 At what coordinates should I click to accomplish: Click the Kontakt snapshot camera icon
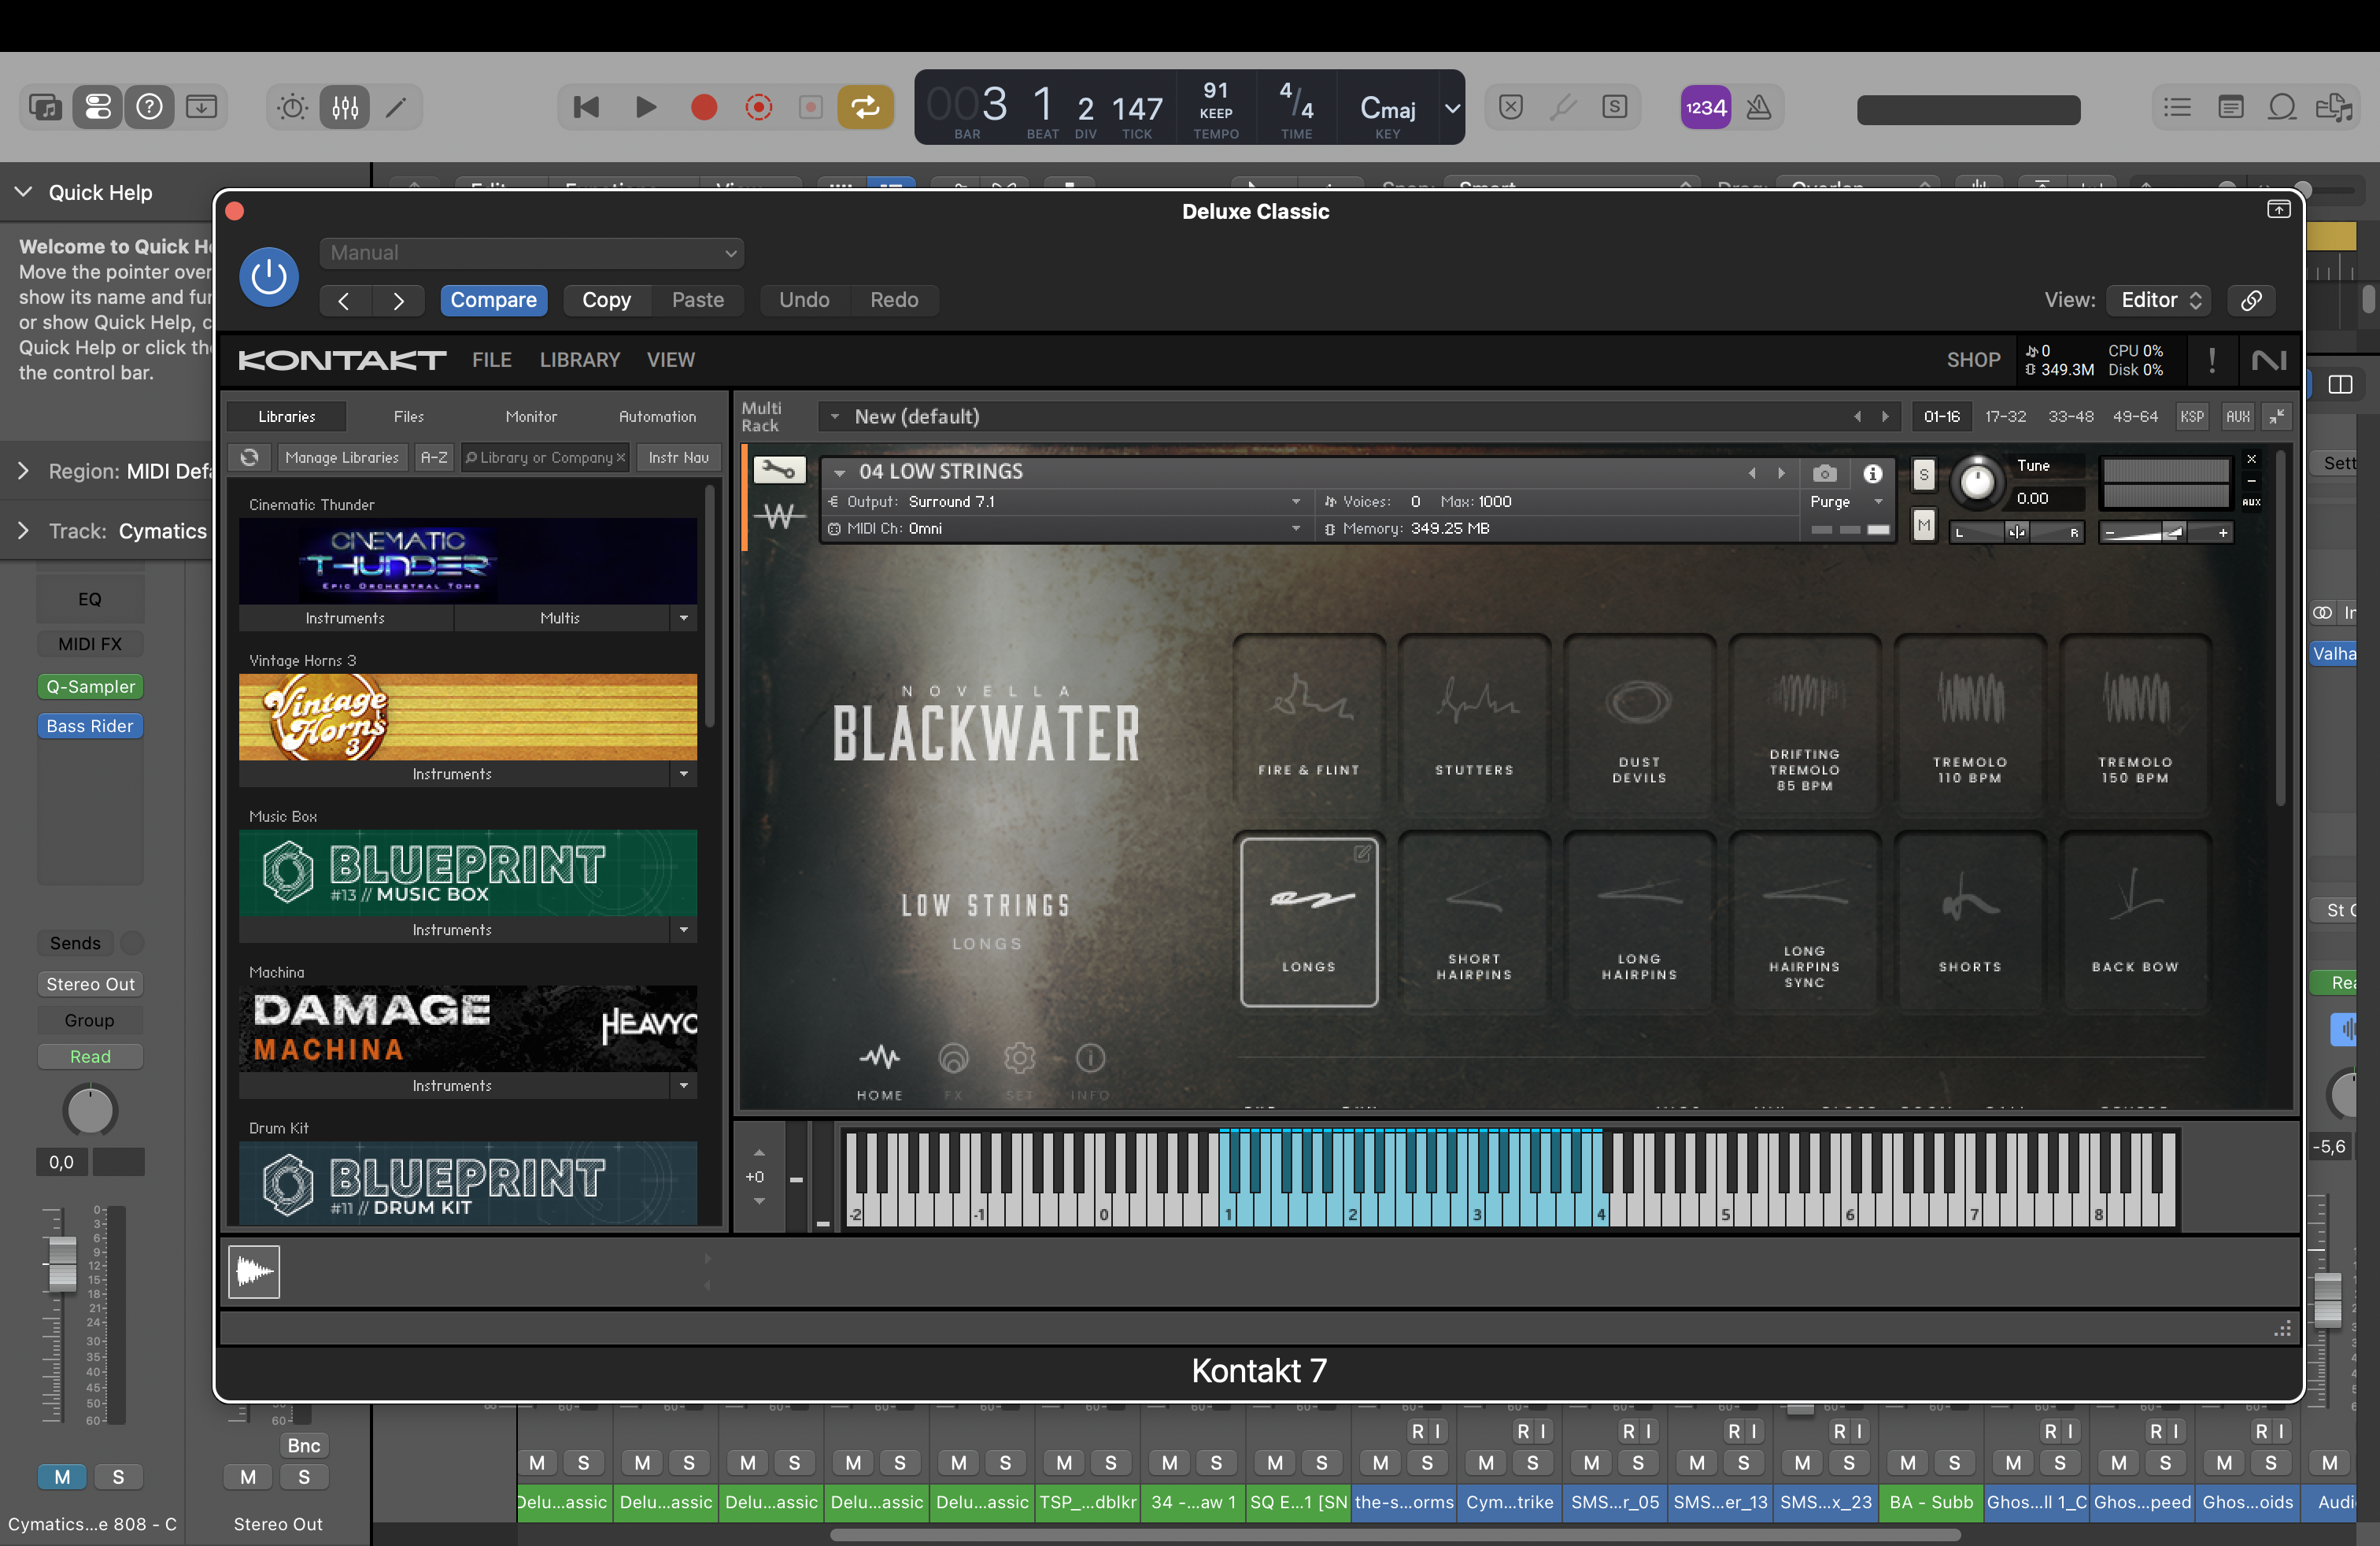click(1825, 473)
